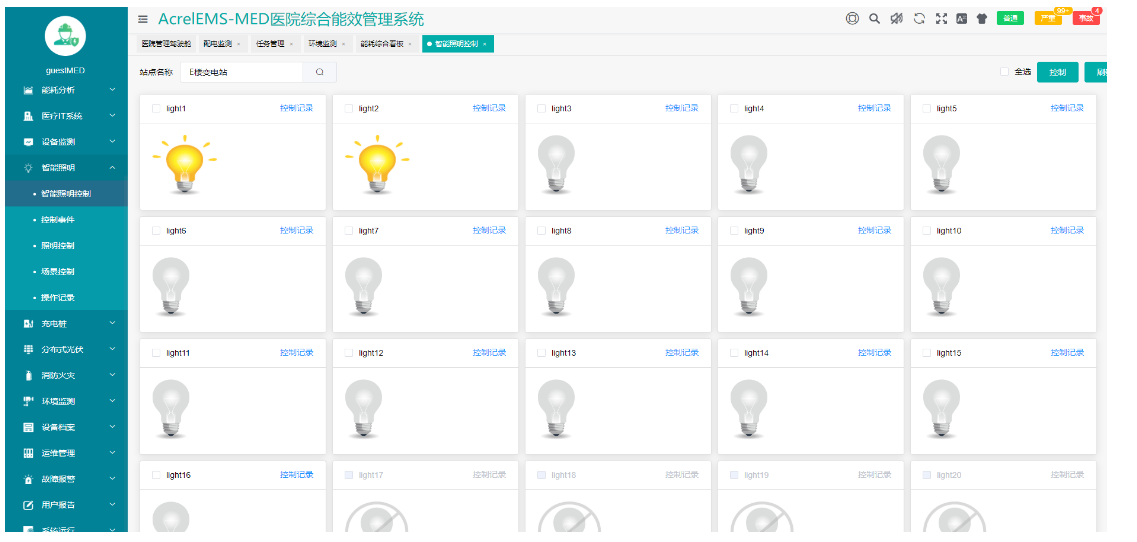Tick the 全选 select-all checkbox
This screenshot has width=1137, height=542.
(1005, 72)
